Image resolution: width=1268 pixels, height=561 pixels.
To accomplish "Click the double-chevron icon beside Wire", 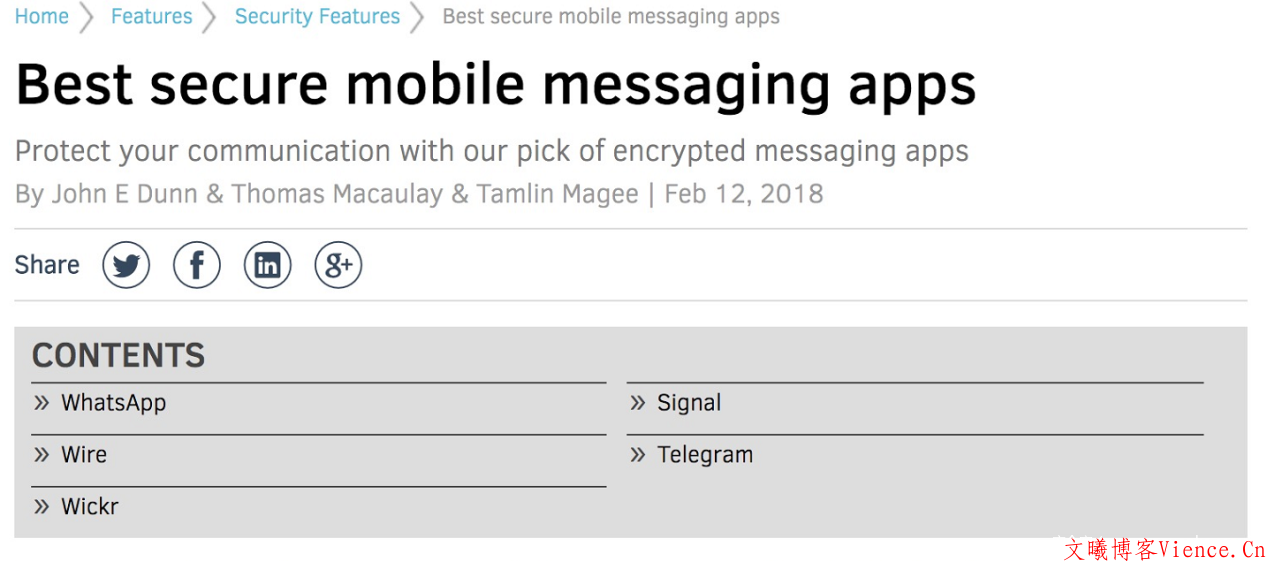I will tap(41, 455).
